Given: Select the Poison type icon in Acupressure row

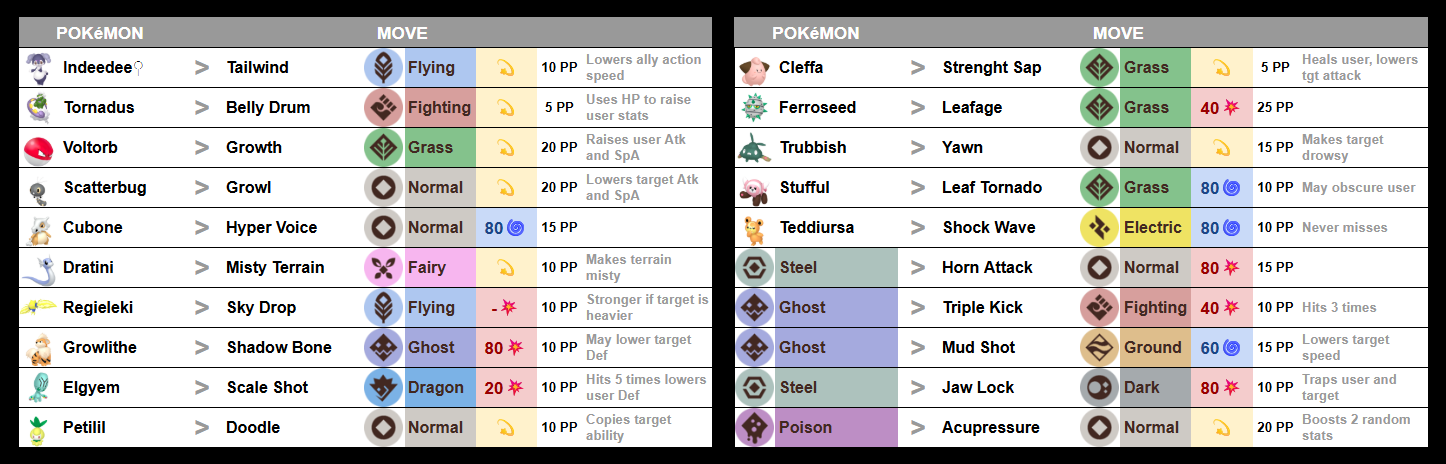Looking at the screenshot, I should 754,428.
